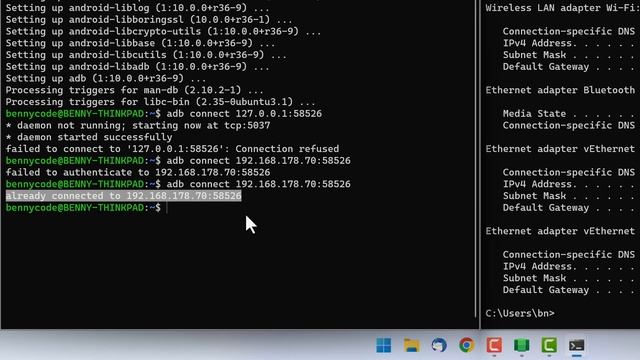This screenshot has height=360, width=640.
Task: Click the left terminal's vertical scrollbar
Action: click(476, 159)
